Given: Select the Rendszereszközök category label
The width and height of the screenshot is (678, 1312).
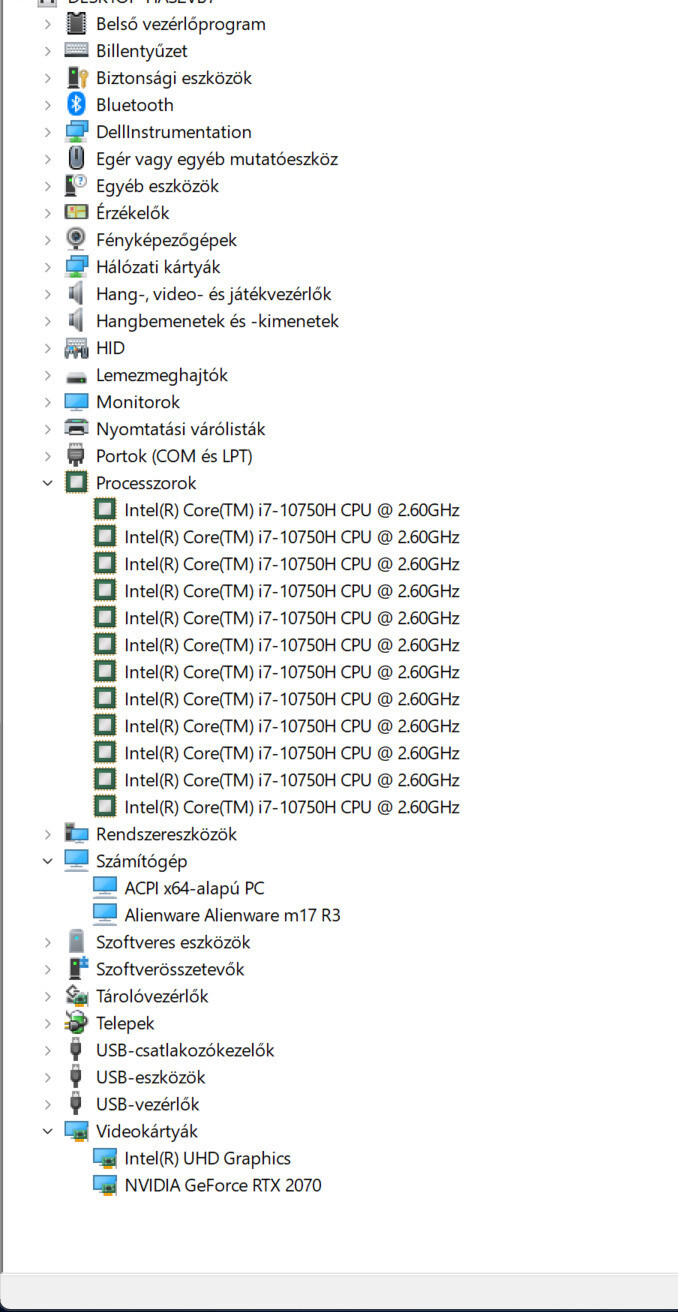Looking at the screenshot, I should pos(166,834).
